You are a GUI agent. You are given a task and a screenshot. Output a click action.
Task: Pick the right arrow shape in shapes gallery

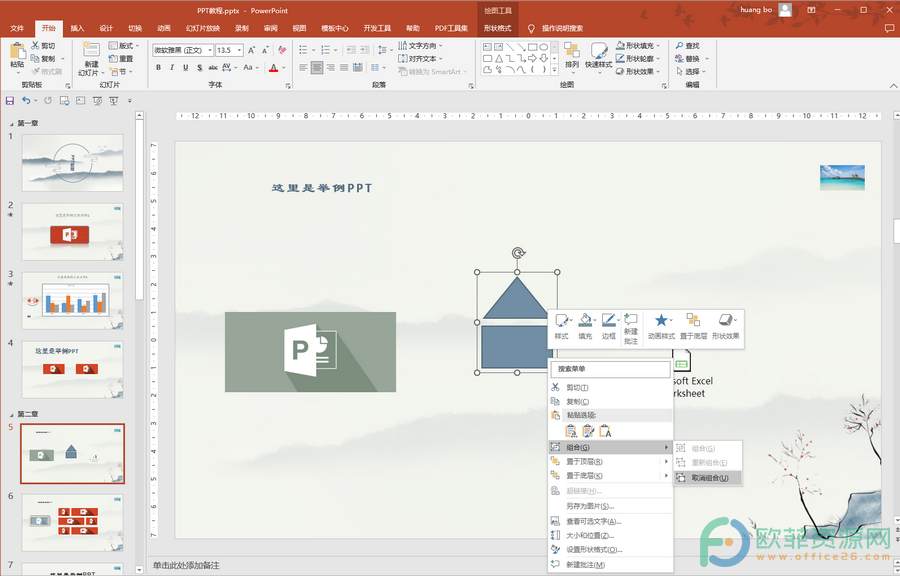(532, 59)
